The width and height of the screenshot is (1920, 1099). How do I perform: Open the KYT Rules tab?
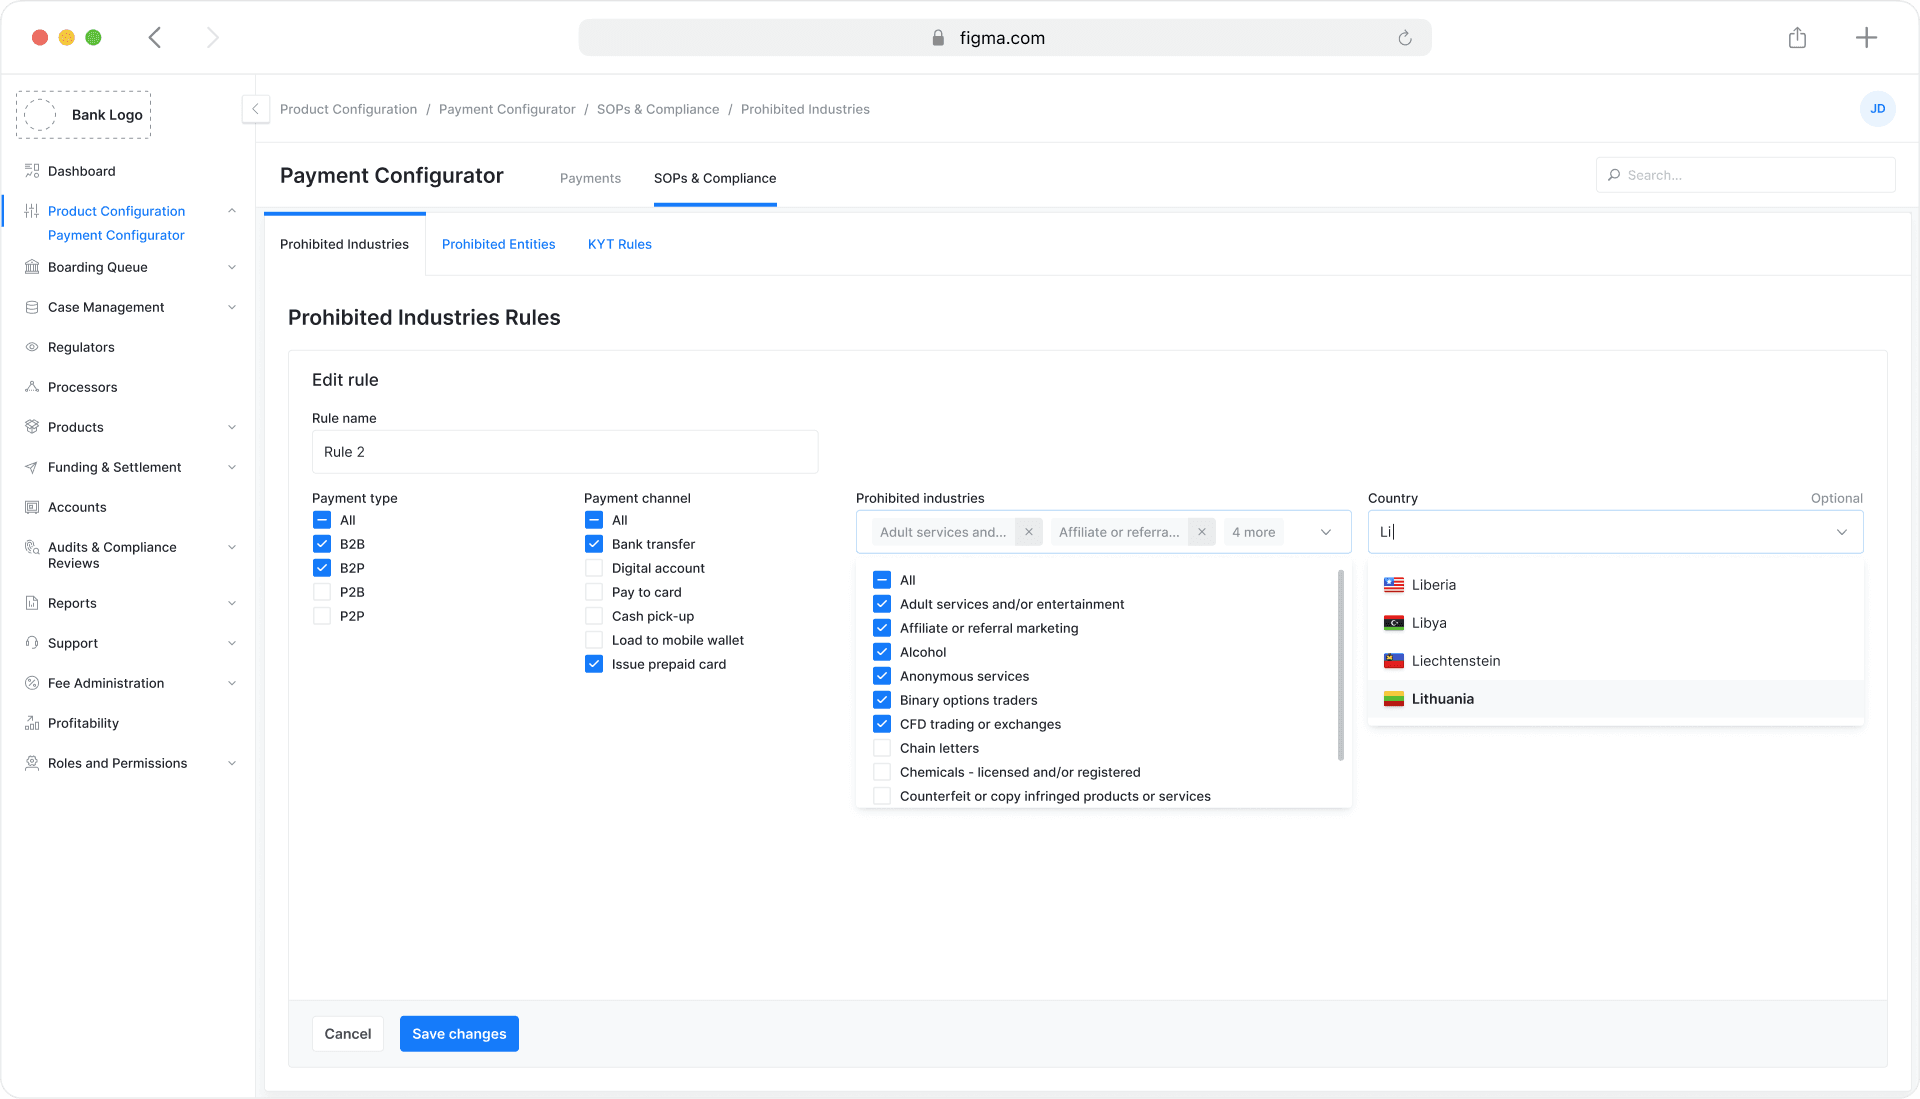pos(620,244)
